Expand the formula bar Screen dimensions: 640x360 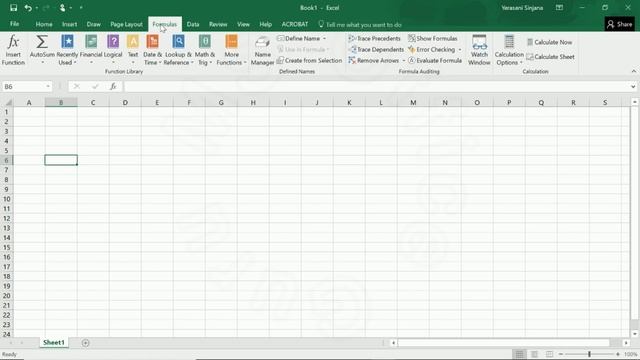[633, 87]
